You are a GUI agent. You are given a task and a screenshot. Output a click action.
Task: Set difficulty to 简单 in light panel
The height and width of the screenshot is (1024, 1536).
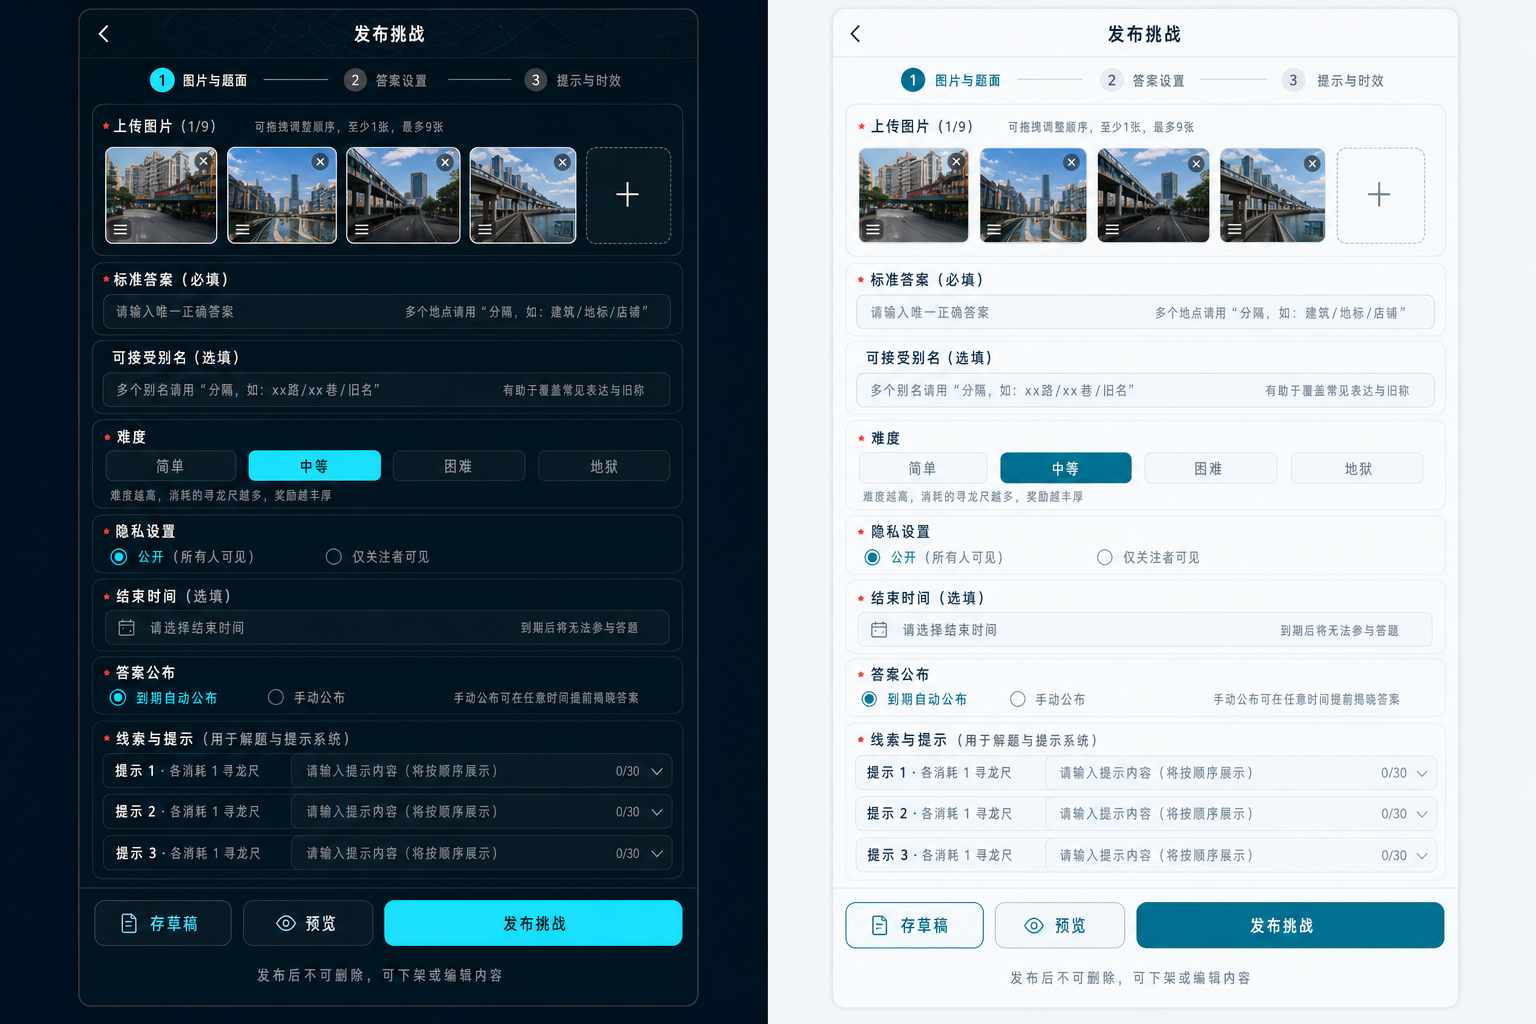(923, 468)
